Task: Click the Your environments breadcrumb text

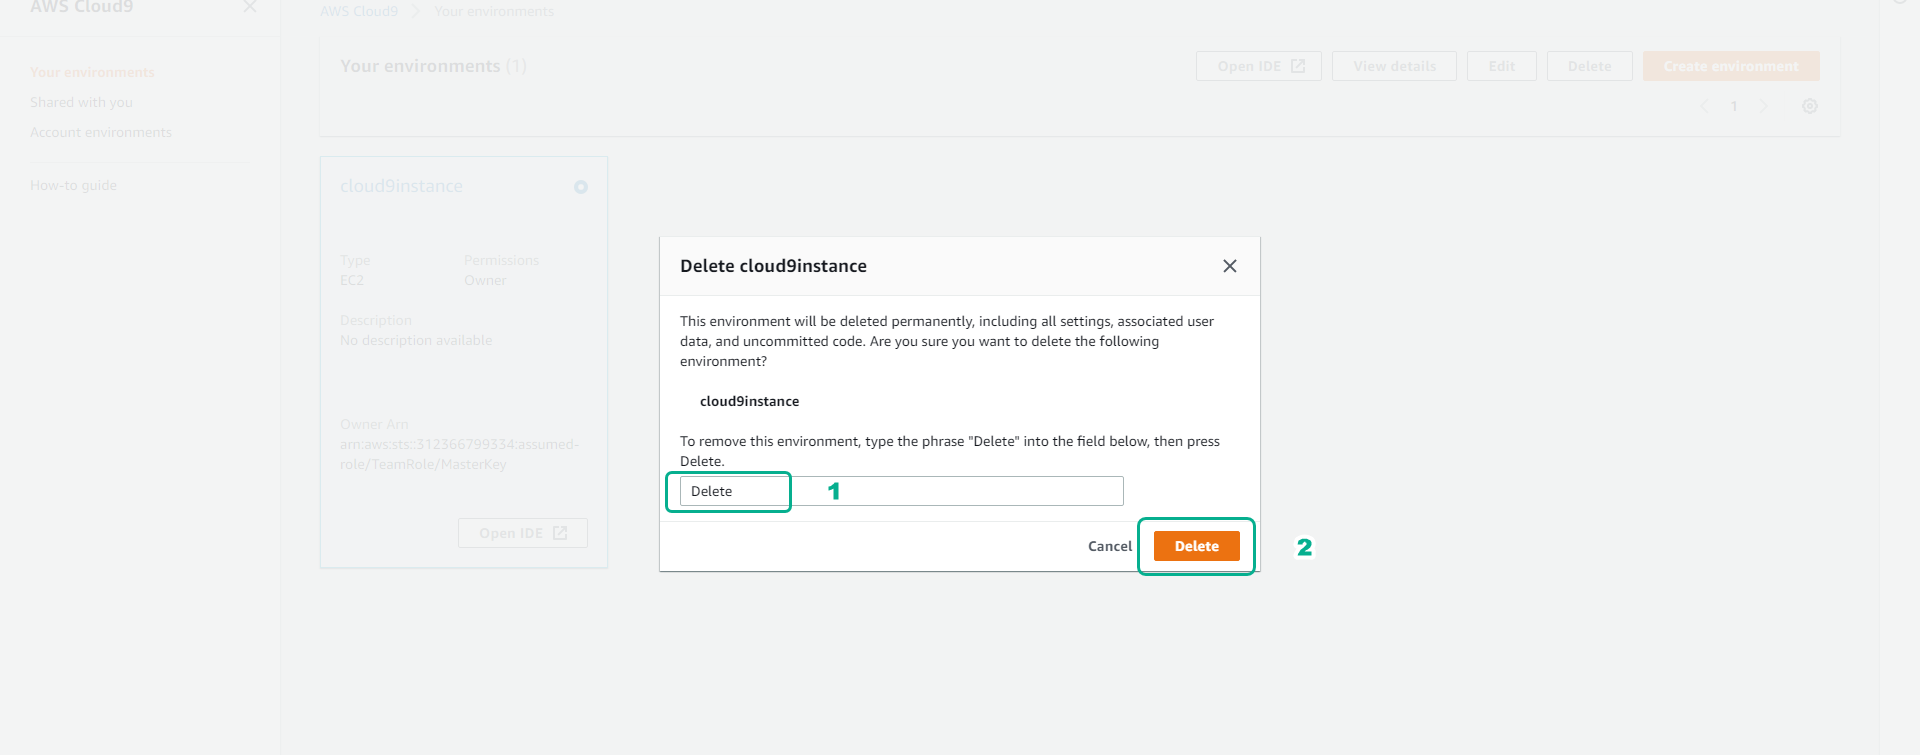Action: coord(494,11)
